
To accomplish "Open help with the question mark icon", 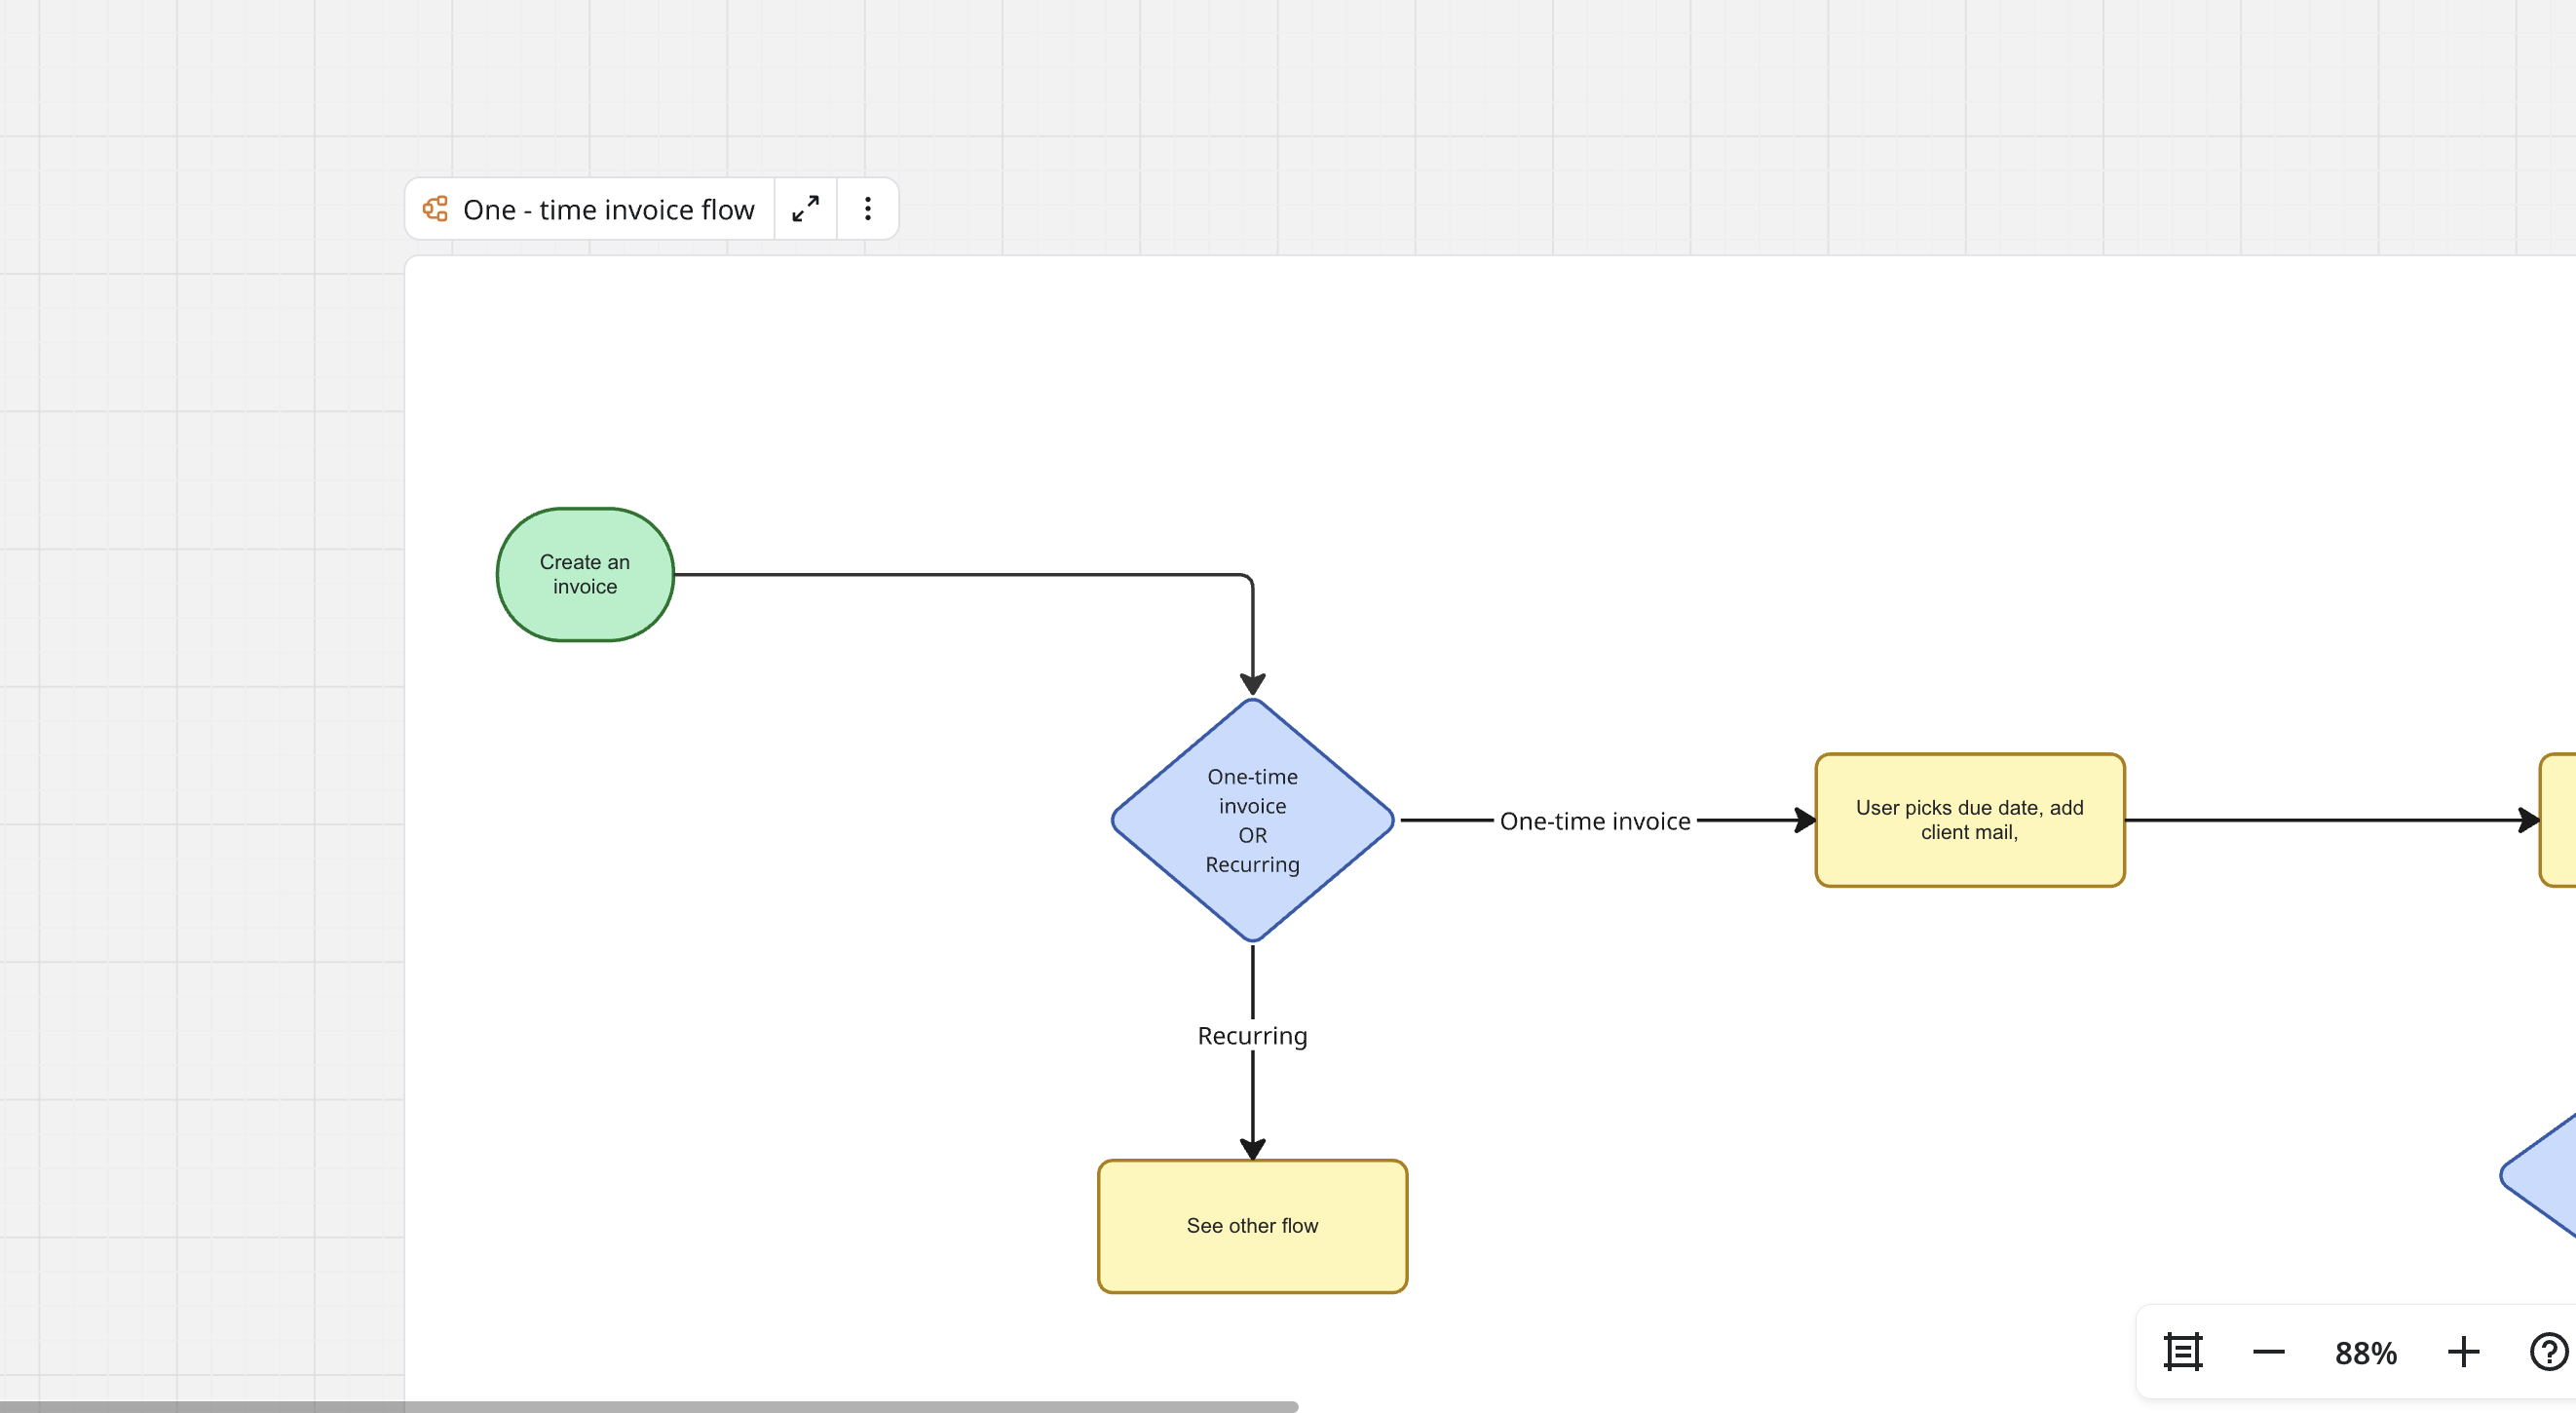I will click(2548, 1352).
